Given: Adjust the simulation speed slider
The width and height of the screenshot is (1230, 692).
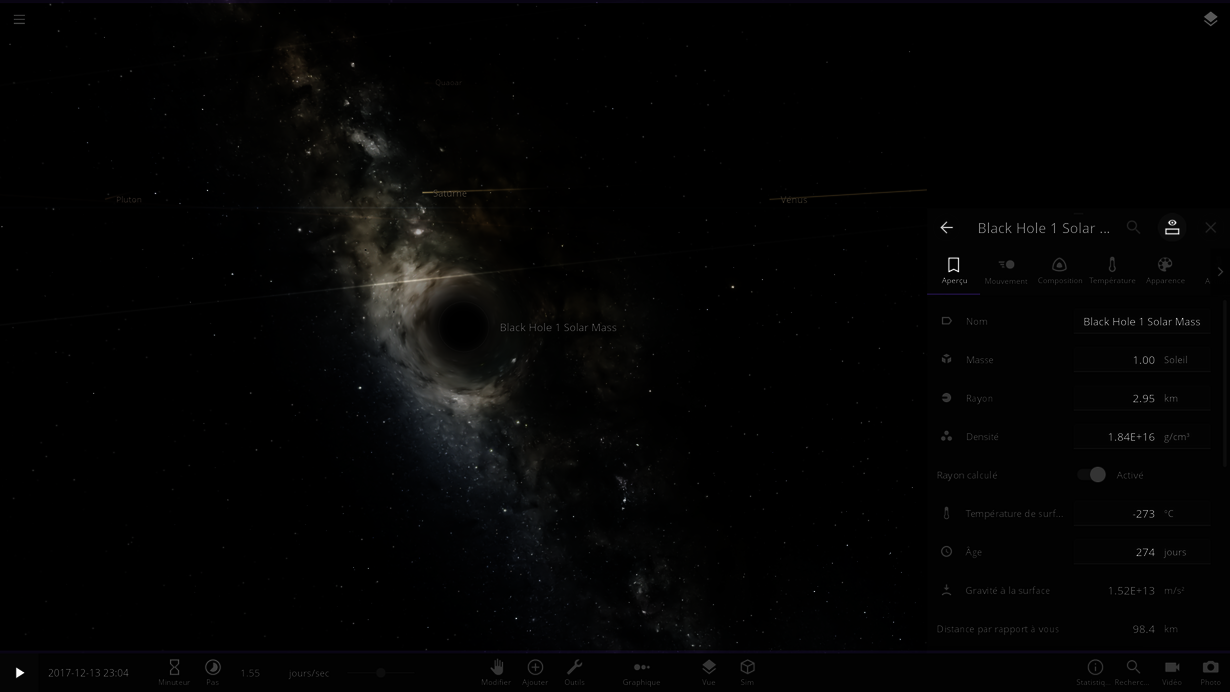Looking at the screenshot, I should click(381, 673).
